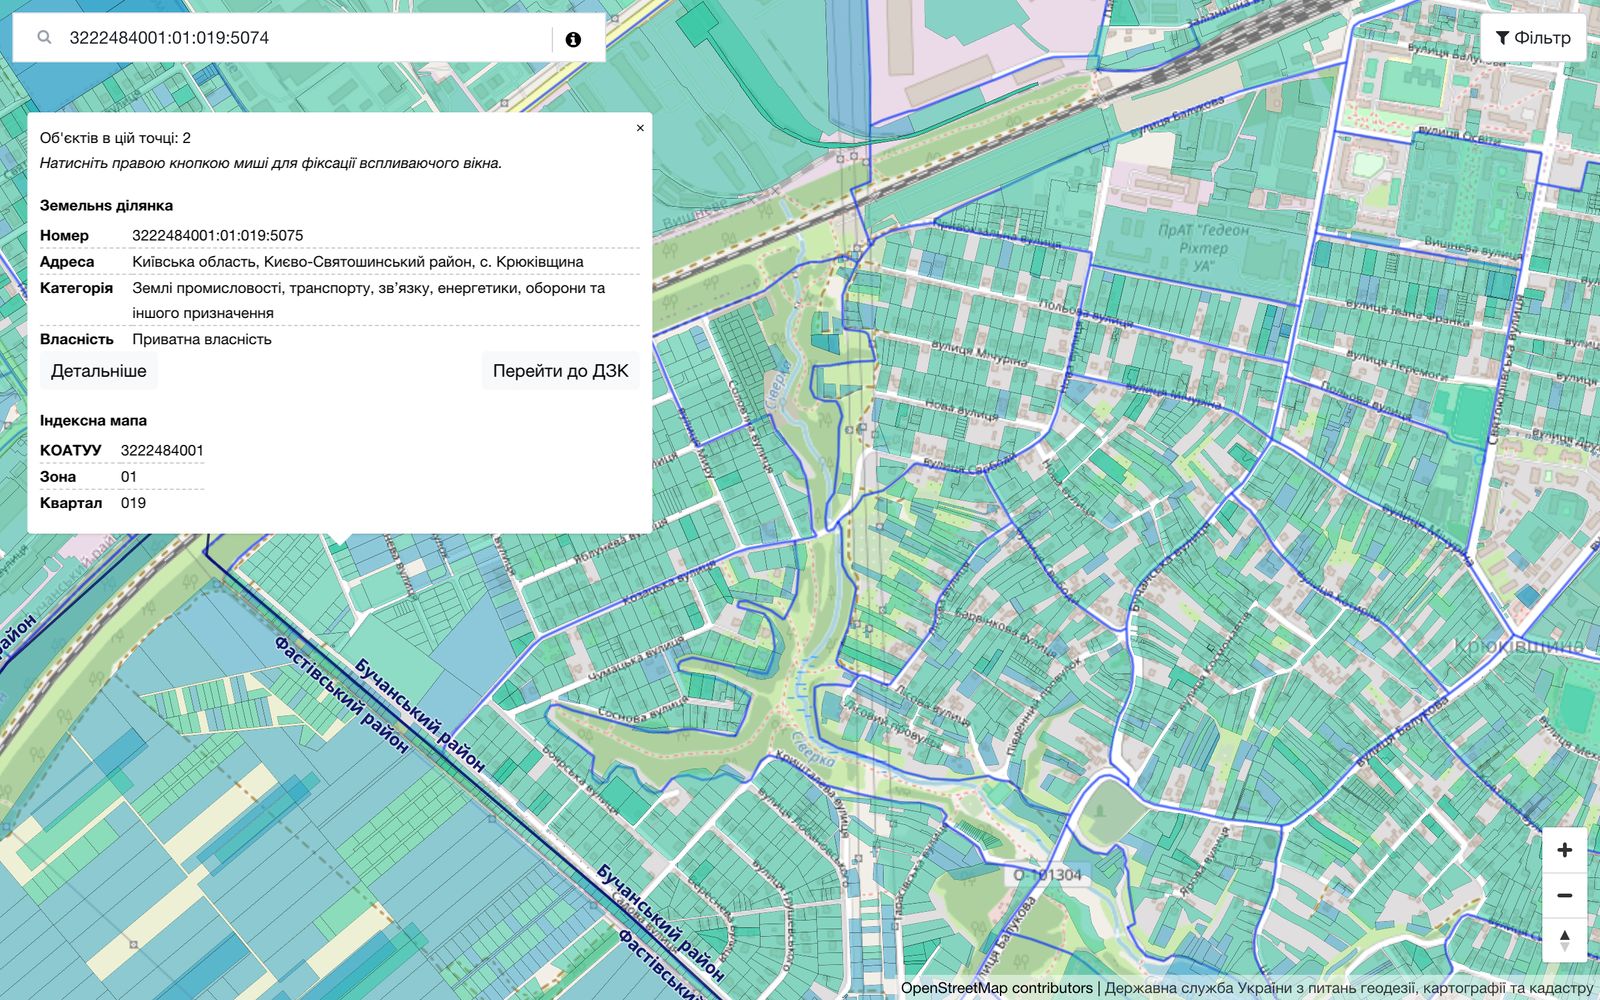Click the Державна служба України attribution text
Viewport: 1600px width, 1000px height.
point(1349,988)
